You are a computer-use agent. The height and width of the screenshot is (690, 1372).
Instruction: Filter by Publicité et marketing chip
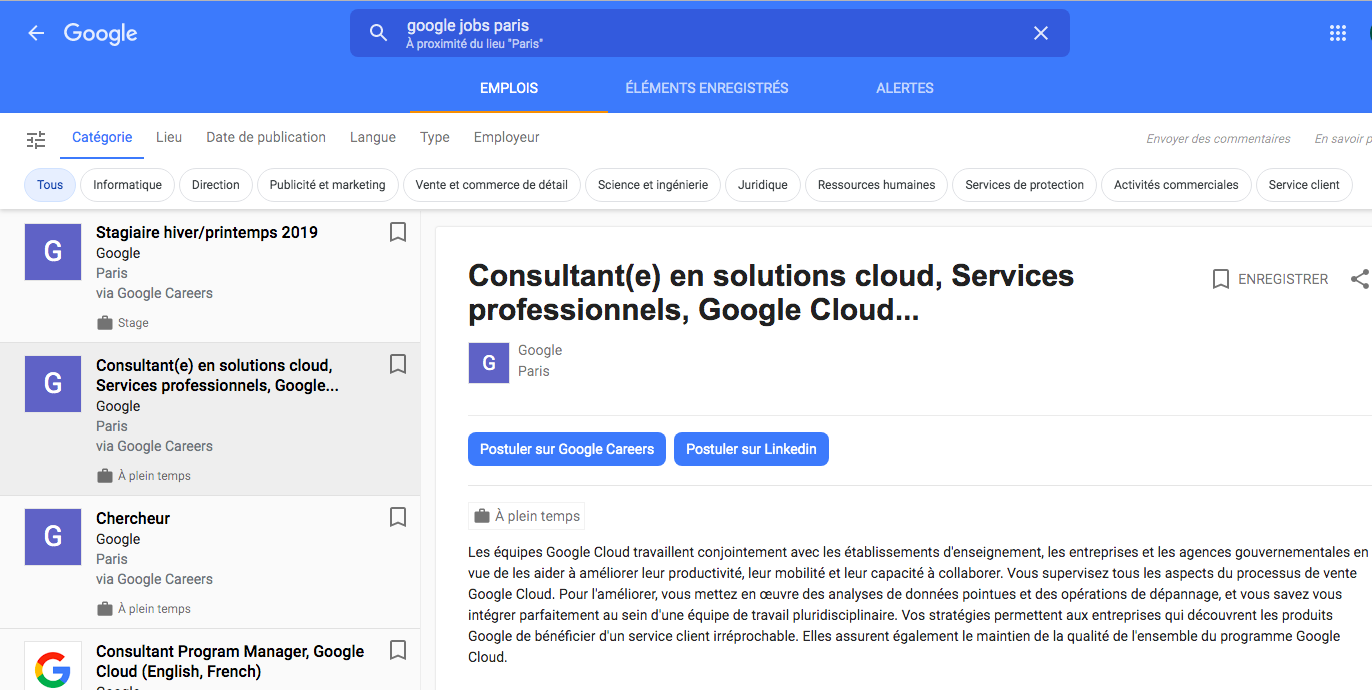pyautogui.click(x=328, y=185)
